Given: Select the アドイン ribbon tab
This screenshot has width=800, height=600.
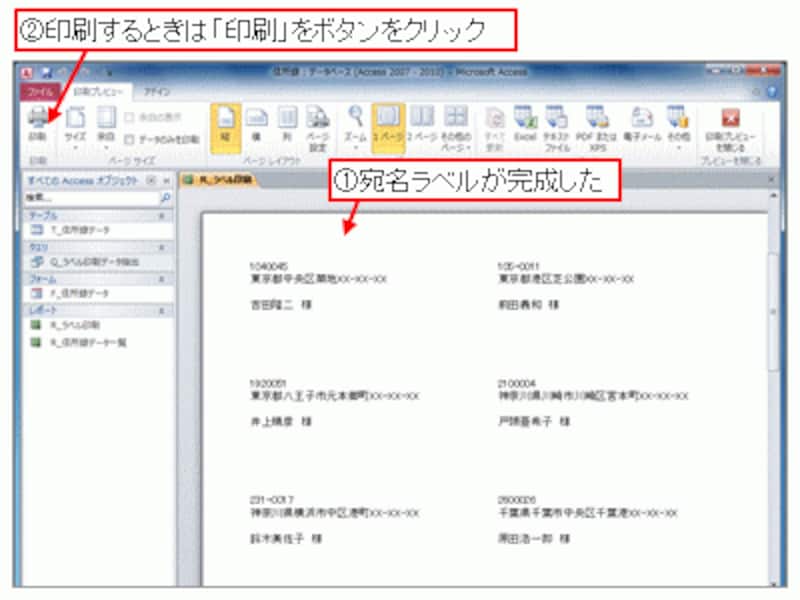Looking at the screenshot, I should [157, 92].
